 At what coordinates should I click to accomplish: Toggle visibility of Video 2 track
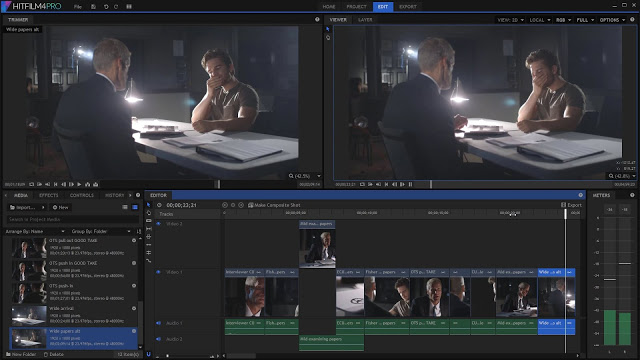pyautogui.click(x=158, y=224)
